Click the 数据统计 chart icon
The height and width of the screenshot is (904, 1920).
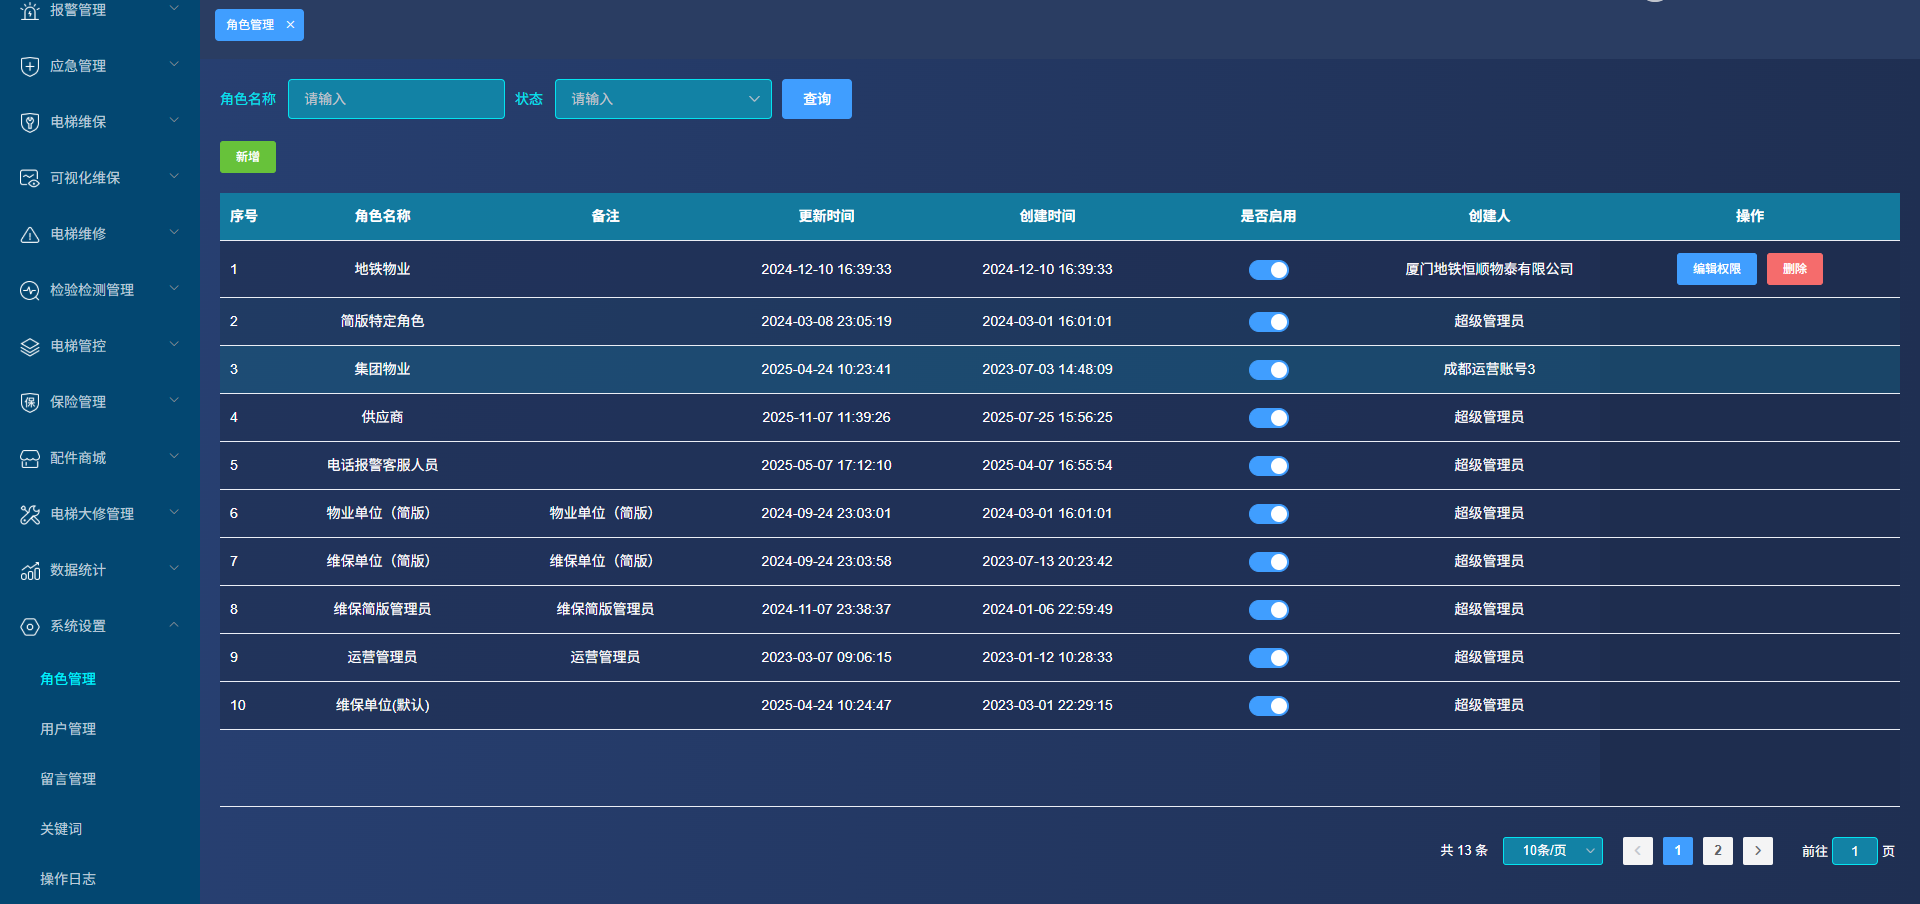(30, 570)
